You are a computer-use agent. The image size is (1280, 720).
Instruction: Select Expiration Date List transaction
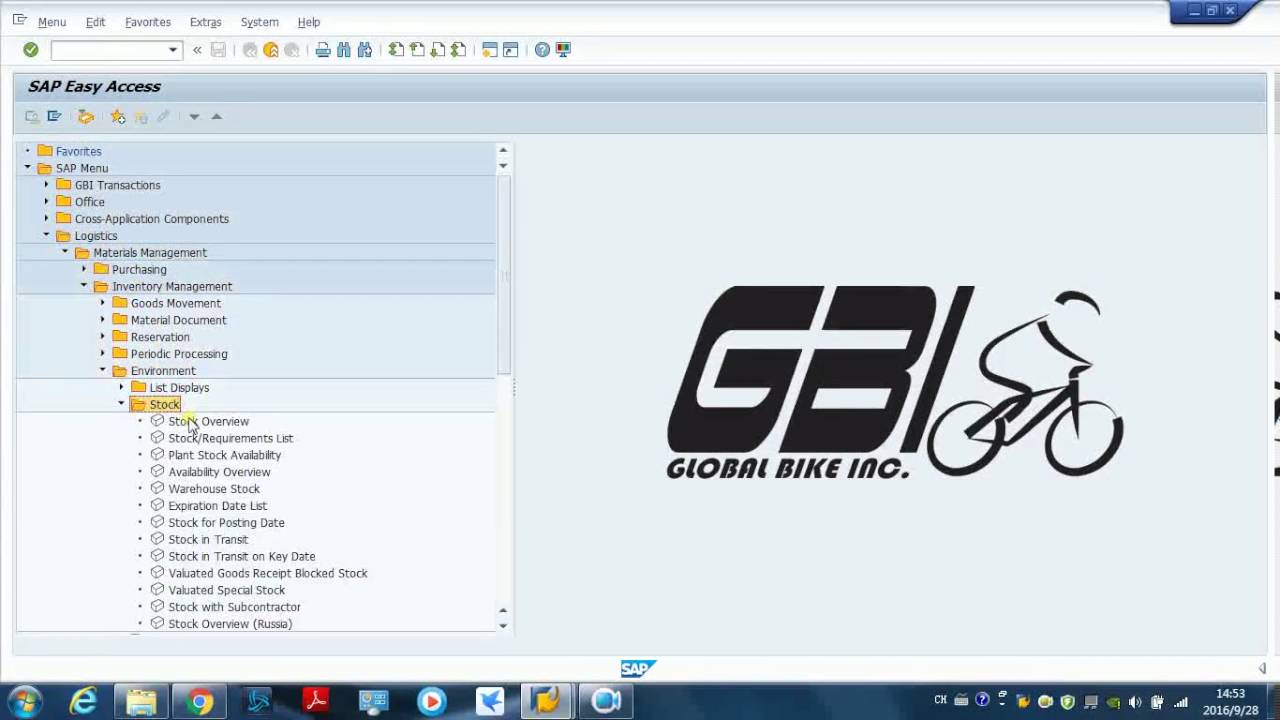click(217, 506)
